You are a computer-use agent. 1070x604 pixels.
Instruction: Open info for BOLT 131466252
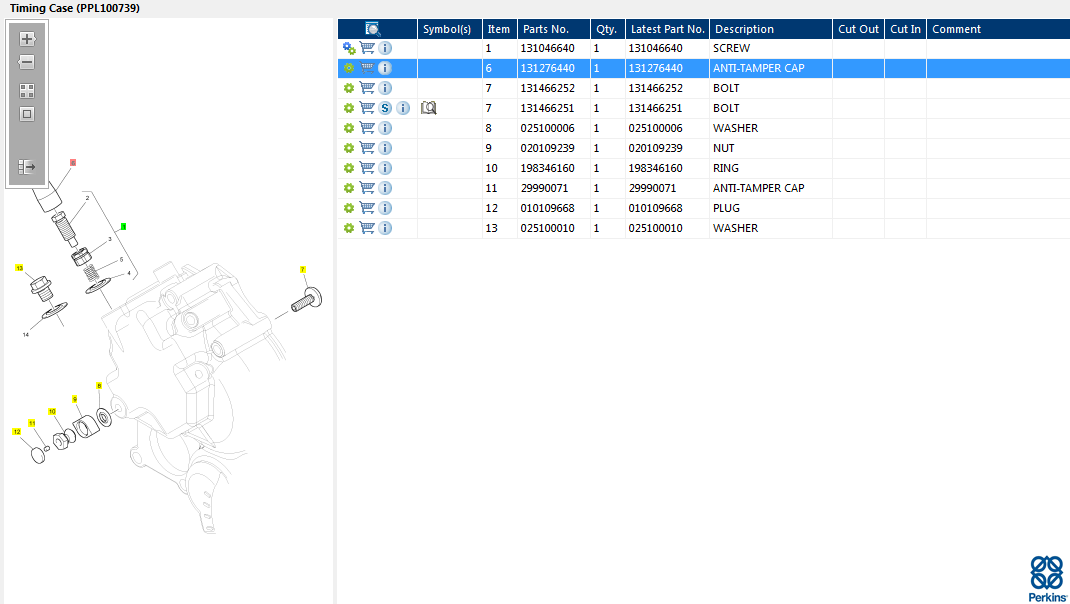[x=385, y=88]
